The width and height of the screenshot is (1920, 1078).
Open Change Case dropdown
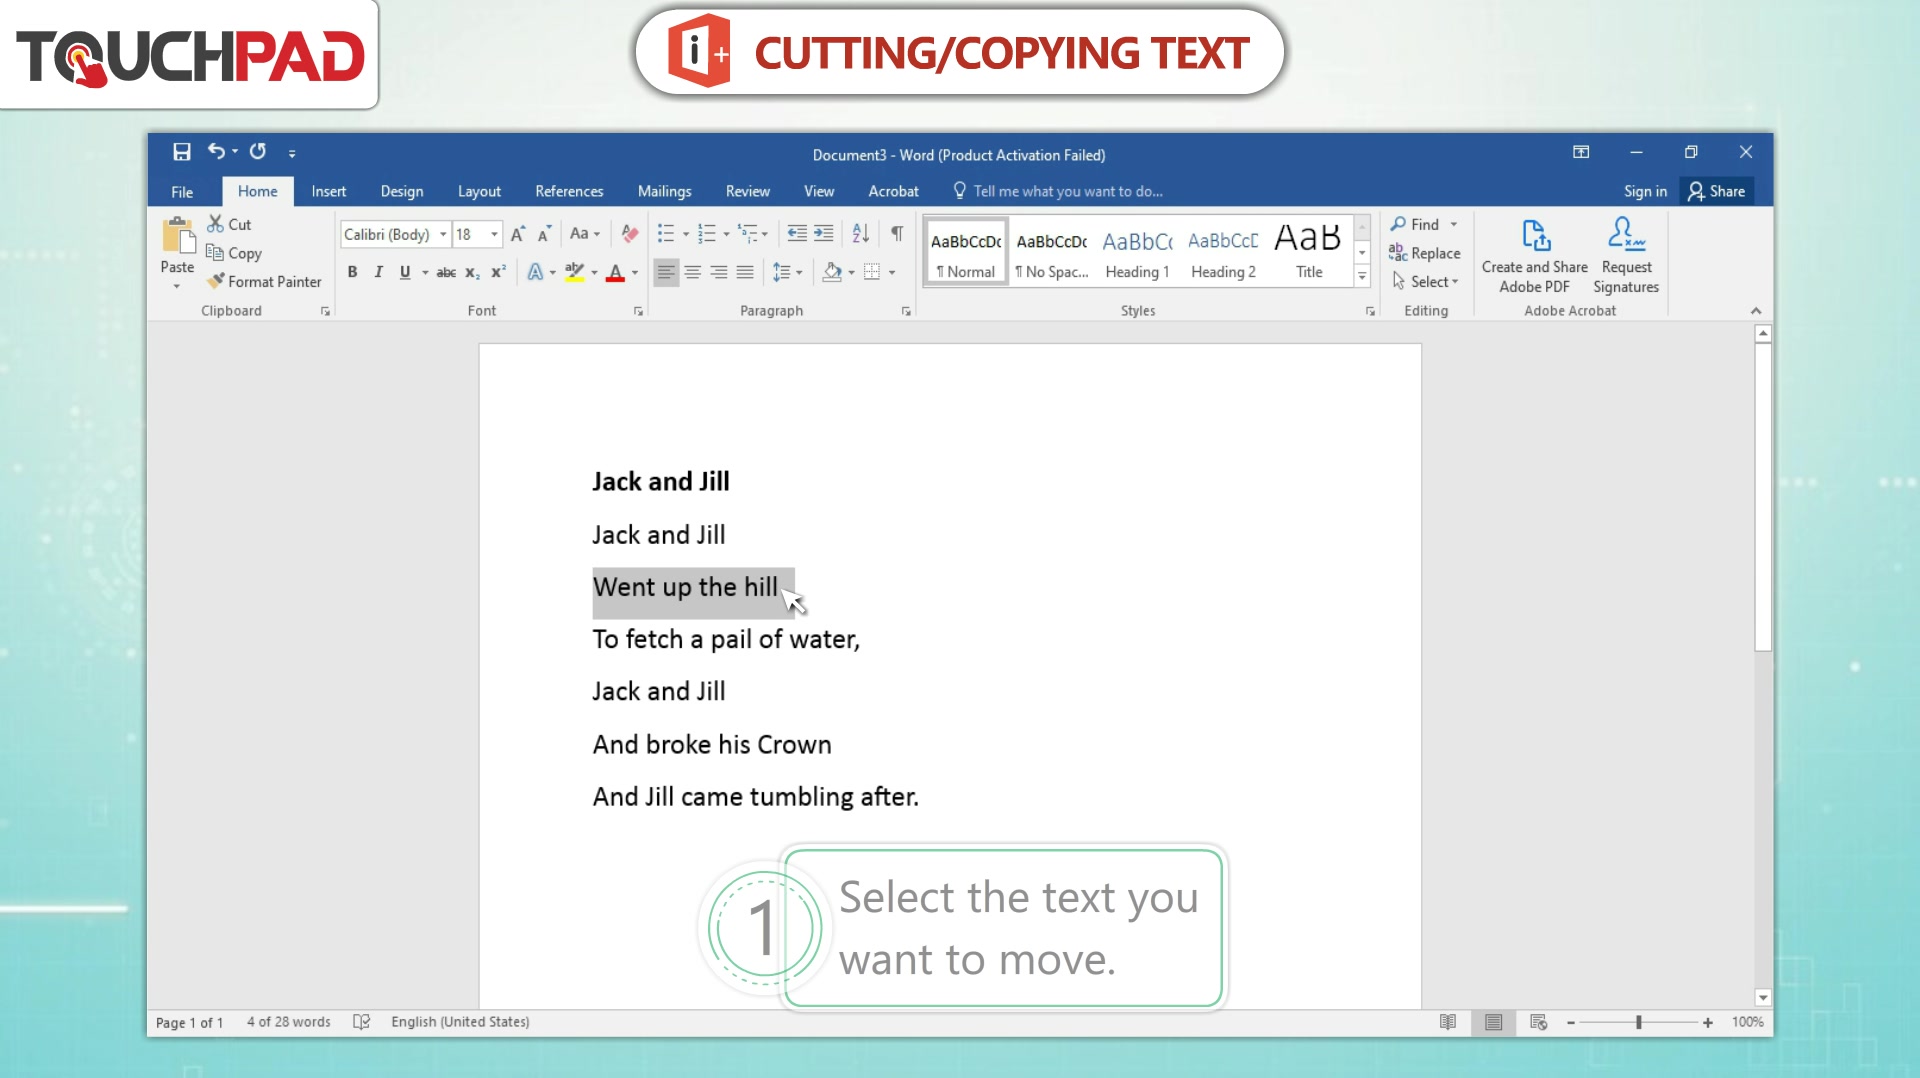(584, 234)
